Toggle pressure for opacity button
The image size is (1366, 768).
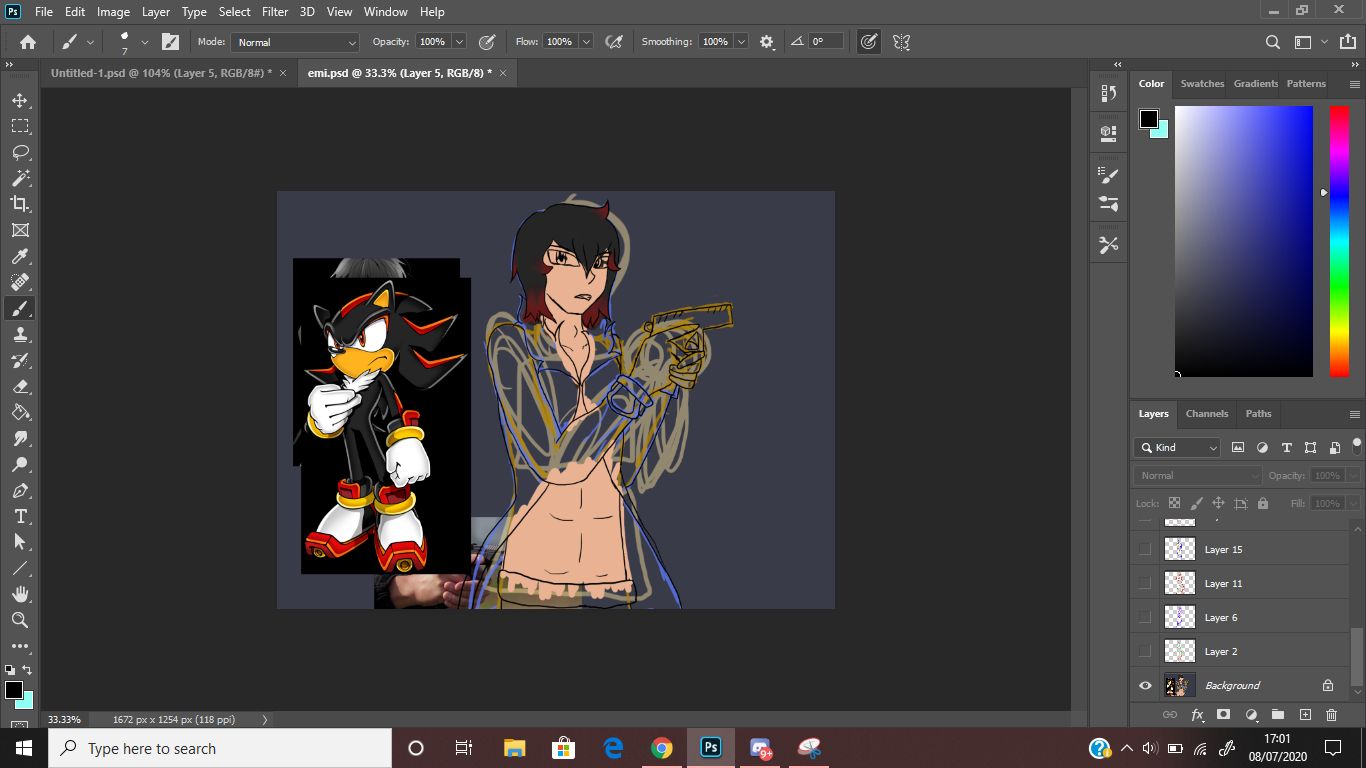point(487,42)
